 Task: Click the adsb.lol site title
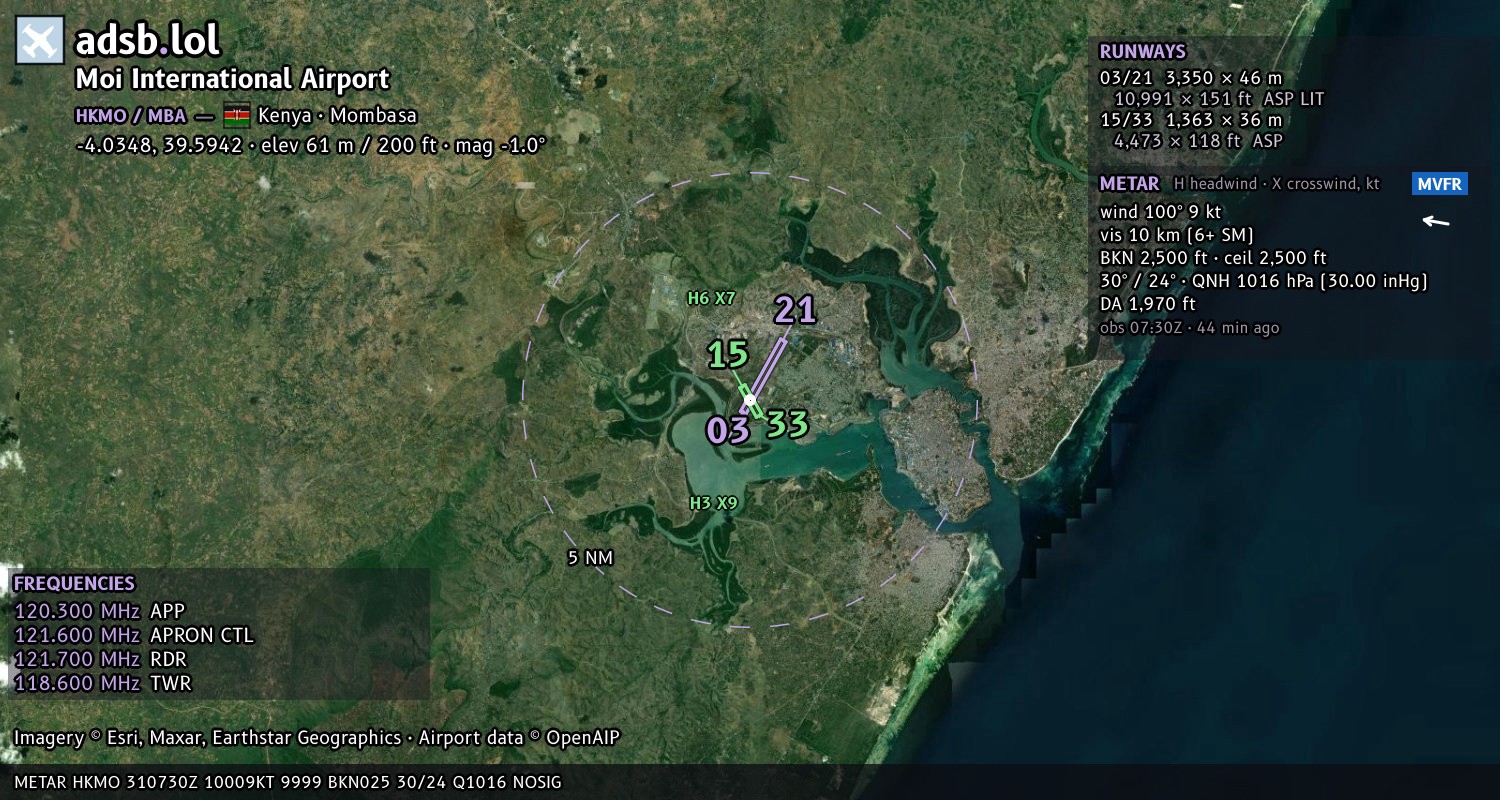(147, 41)
